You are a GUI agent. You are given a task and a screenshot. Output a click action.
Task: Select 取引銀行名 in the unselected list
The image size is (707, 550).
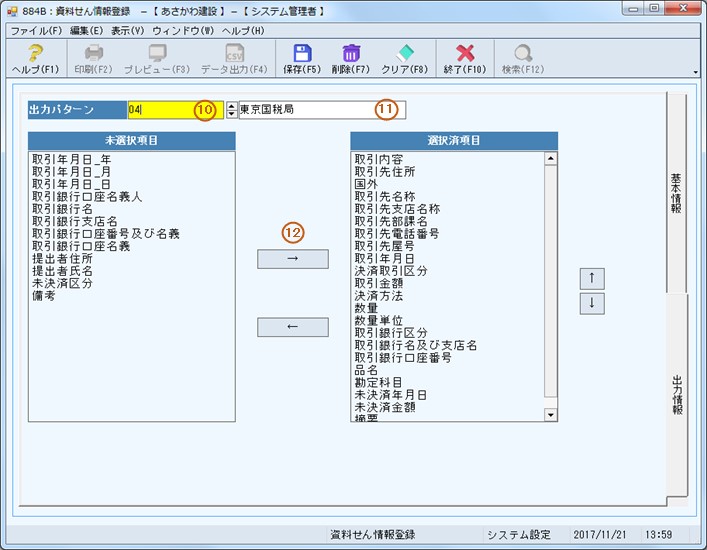tap(61, 208)
